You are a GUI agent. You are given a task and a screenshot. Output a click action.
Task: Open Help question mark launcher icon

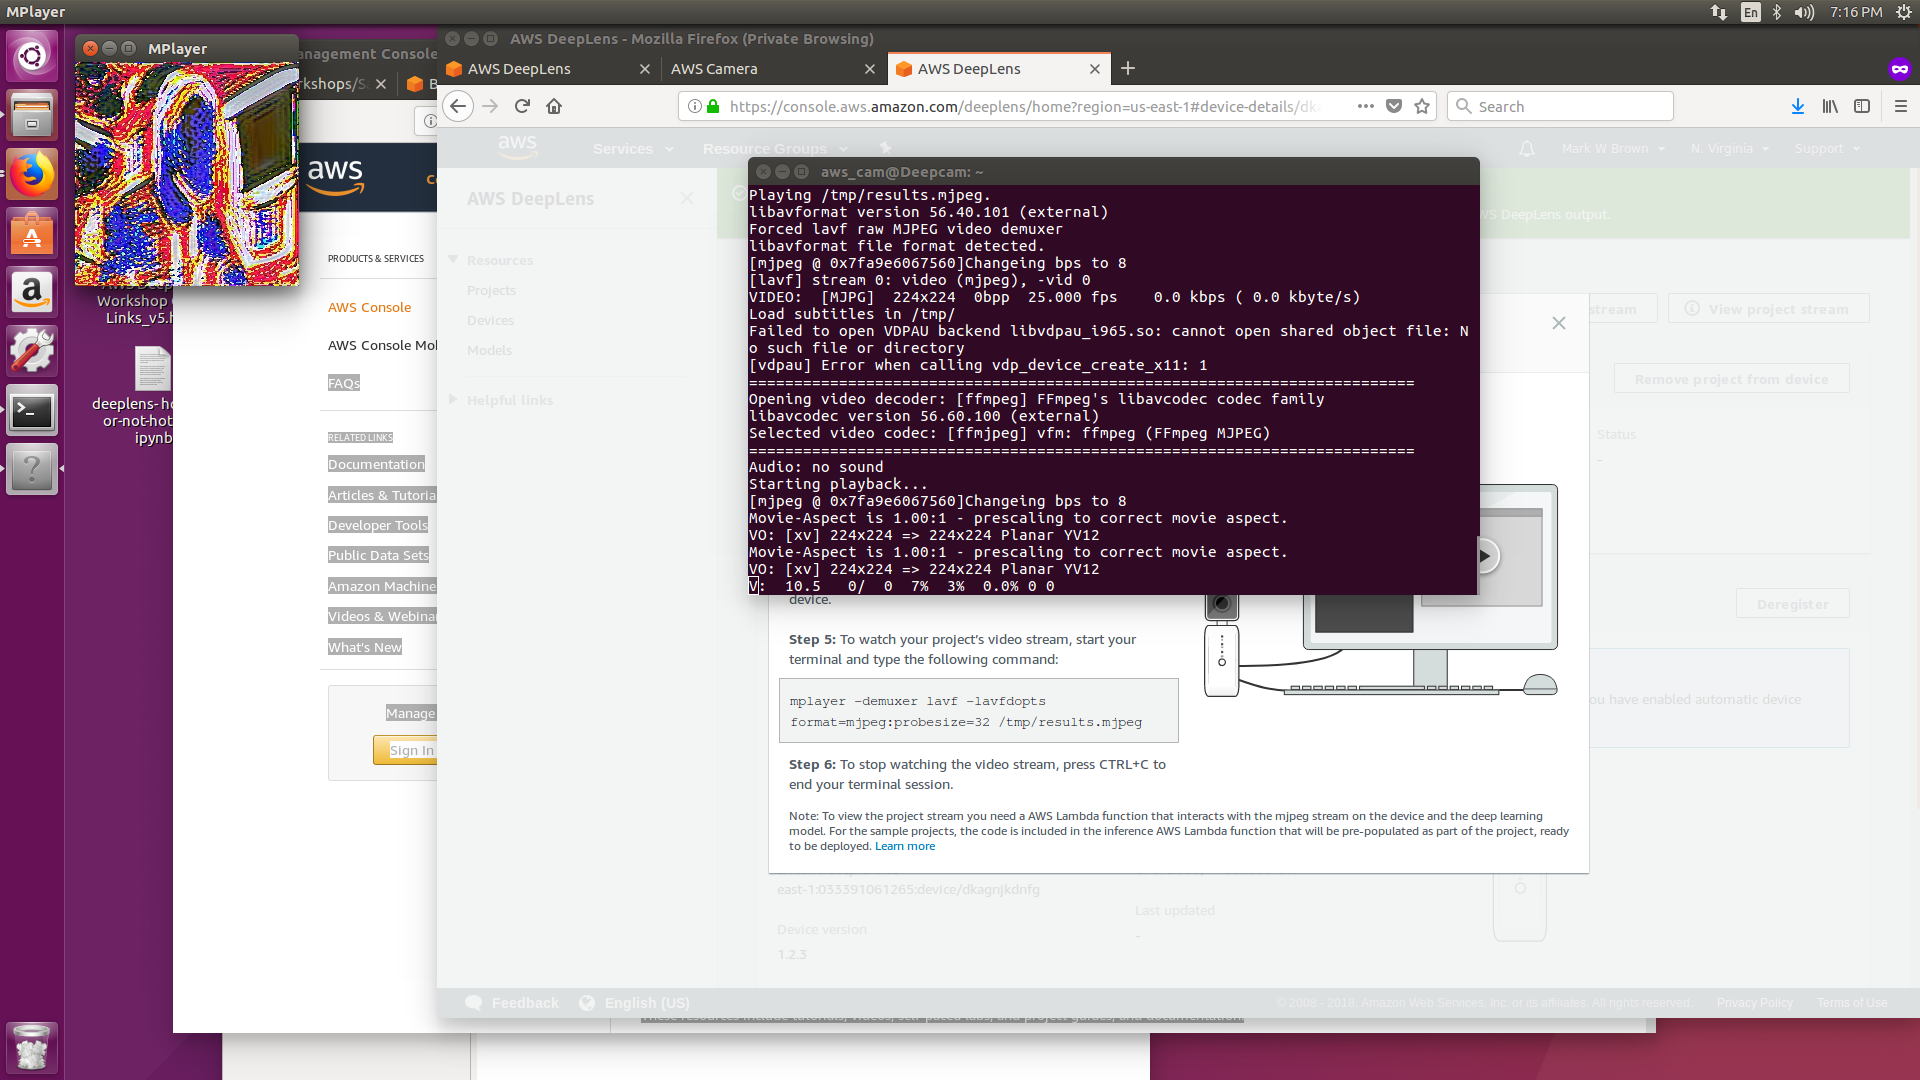coord(32,470)
